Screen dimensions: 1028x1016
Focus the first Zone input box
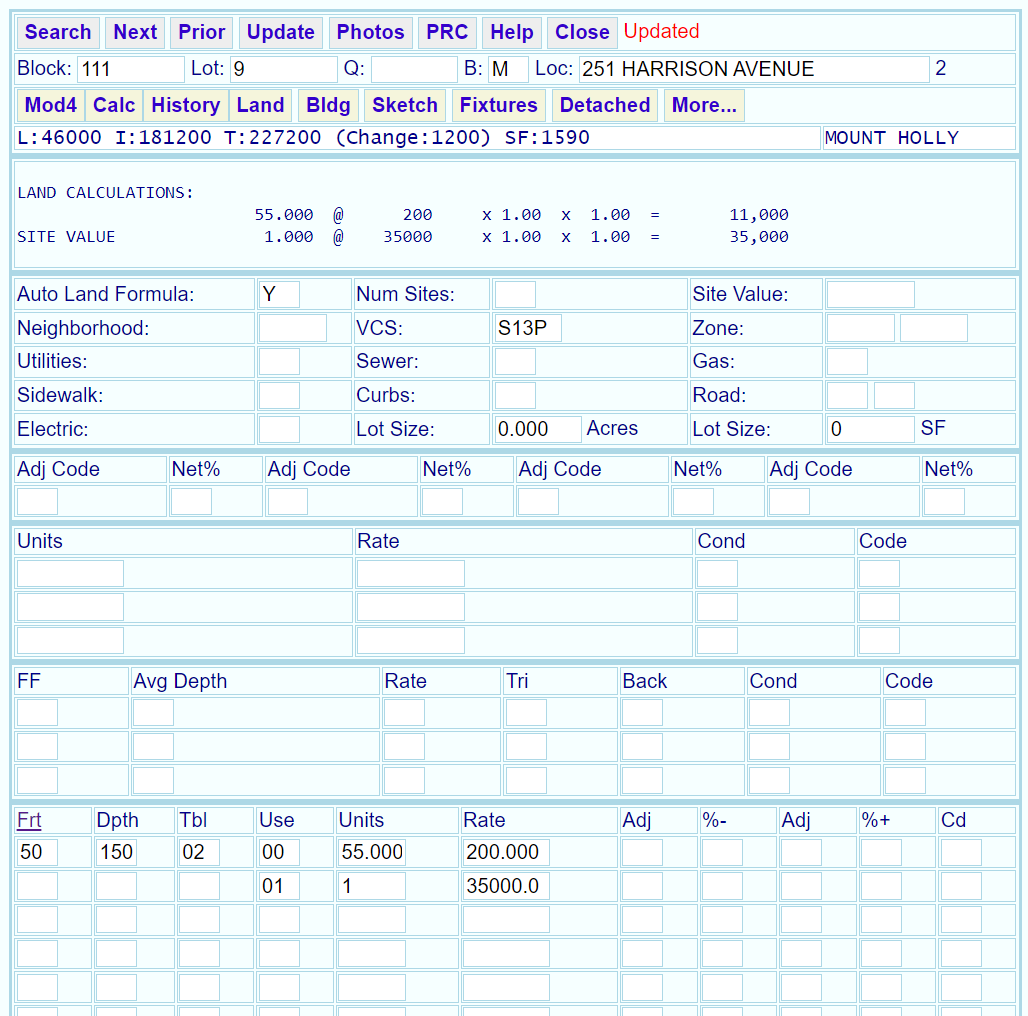click(860, 328)
